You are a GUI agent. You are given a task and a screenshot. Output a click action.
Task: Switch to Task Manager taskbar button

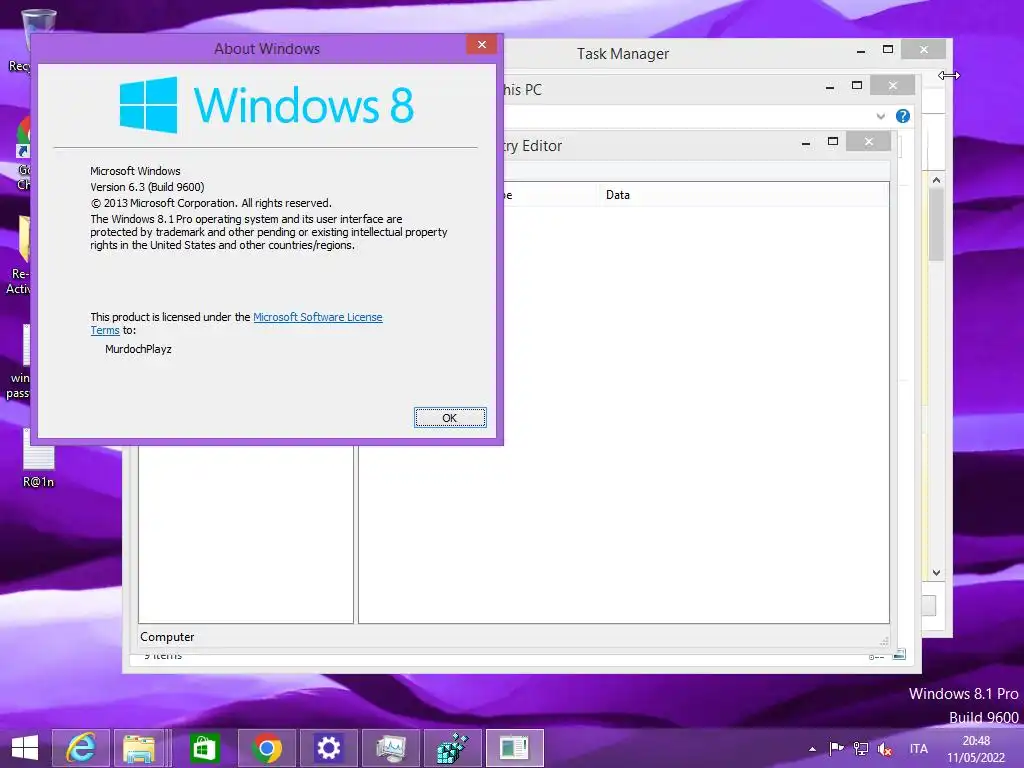coord(391,748)
